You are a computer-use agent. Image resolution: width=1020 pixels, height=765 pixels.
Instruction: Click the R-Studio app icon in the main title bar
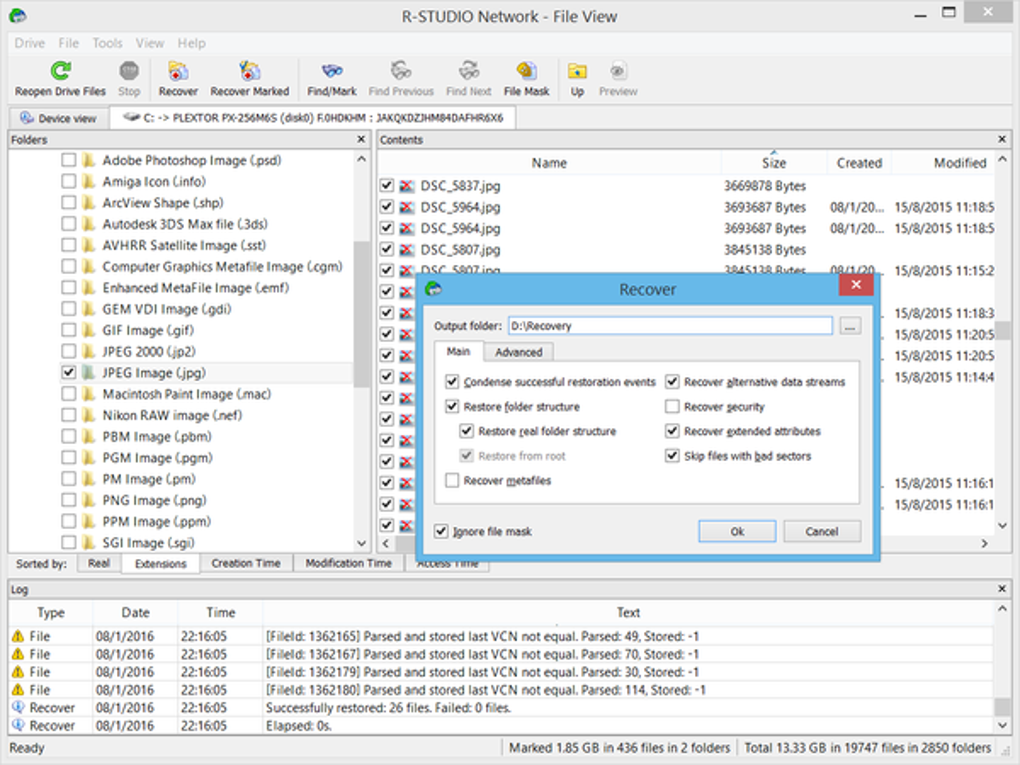[x=18, y=16]
